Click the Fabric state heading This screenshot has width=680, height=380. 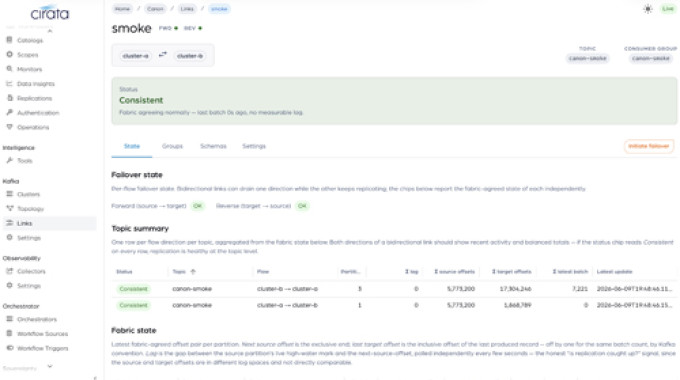[x=134, y=331]
